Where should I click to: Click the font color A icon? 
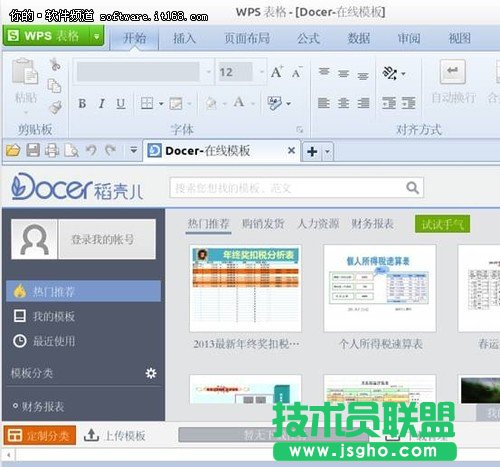point(239,102)
